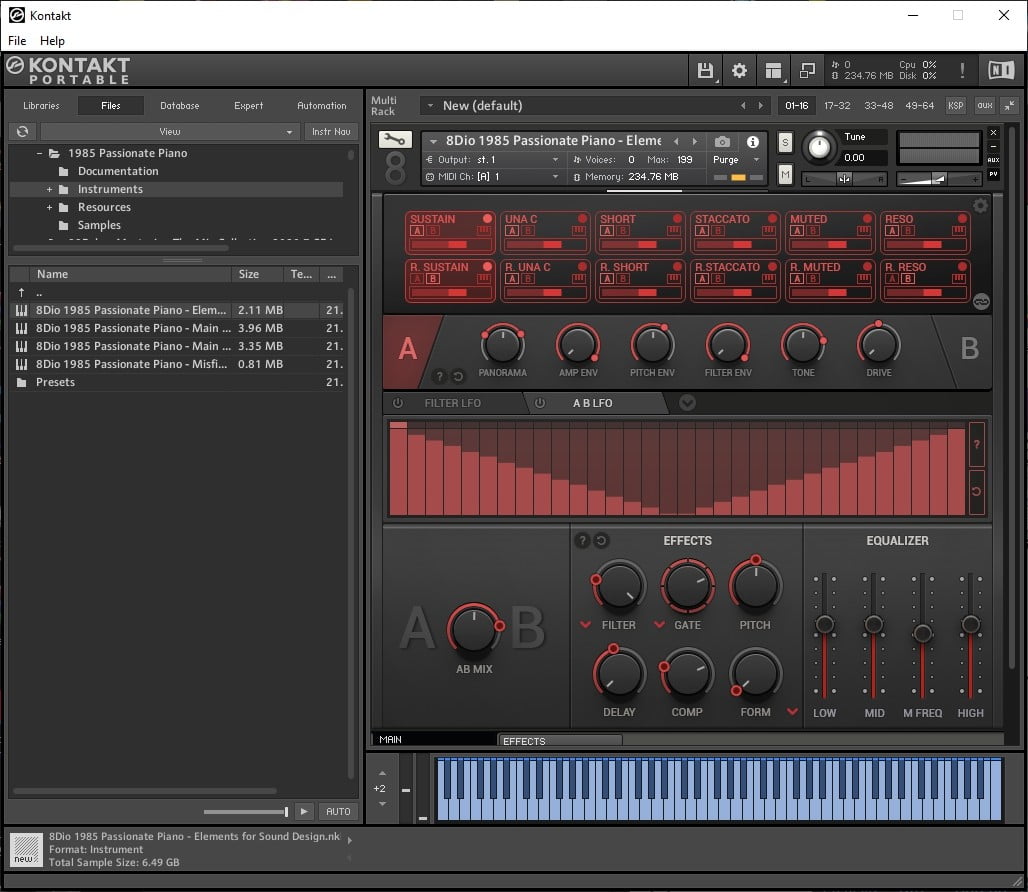This screenshot has width=1028, height=892.
Task: Minimize the rack view icon
Action: (x=1010, y=105)
